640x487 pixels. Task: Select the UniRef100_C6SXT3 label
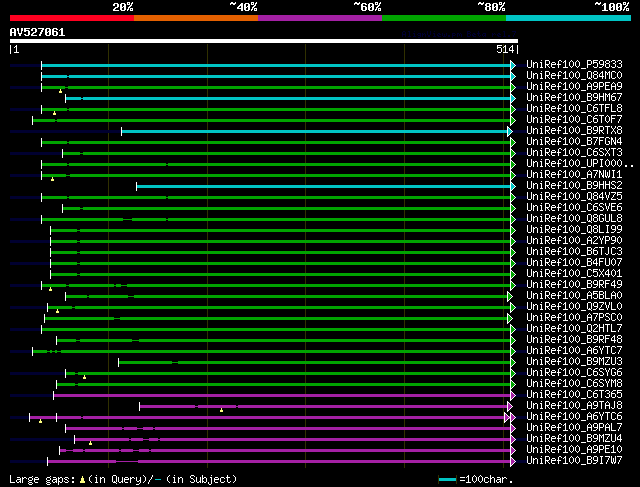coord(574,153)
